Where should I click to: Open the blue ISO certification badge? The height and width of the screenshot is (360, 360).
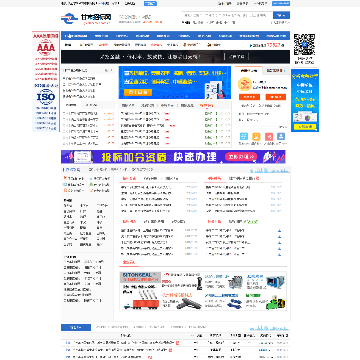coord(46,97)
